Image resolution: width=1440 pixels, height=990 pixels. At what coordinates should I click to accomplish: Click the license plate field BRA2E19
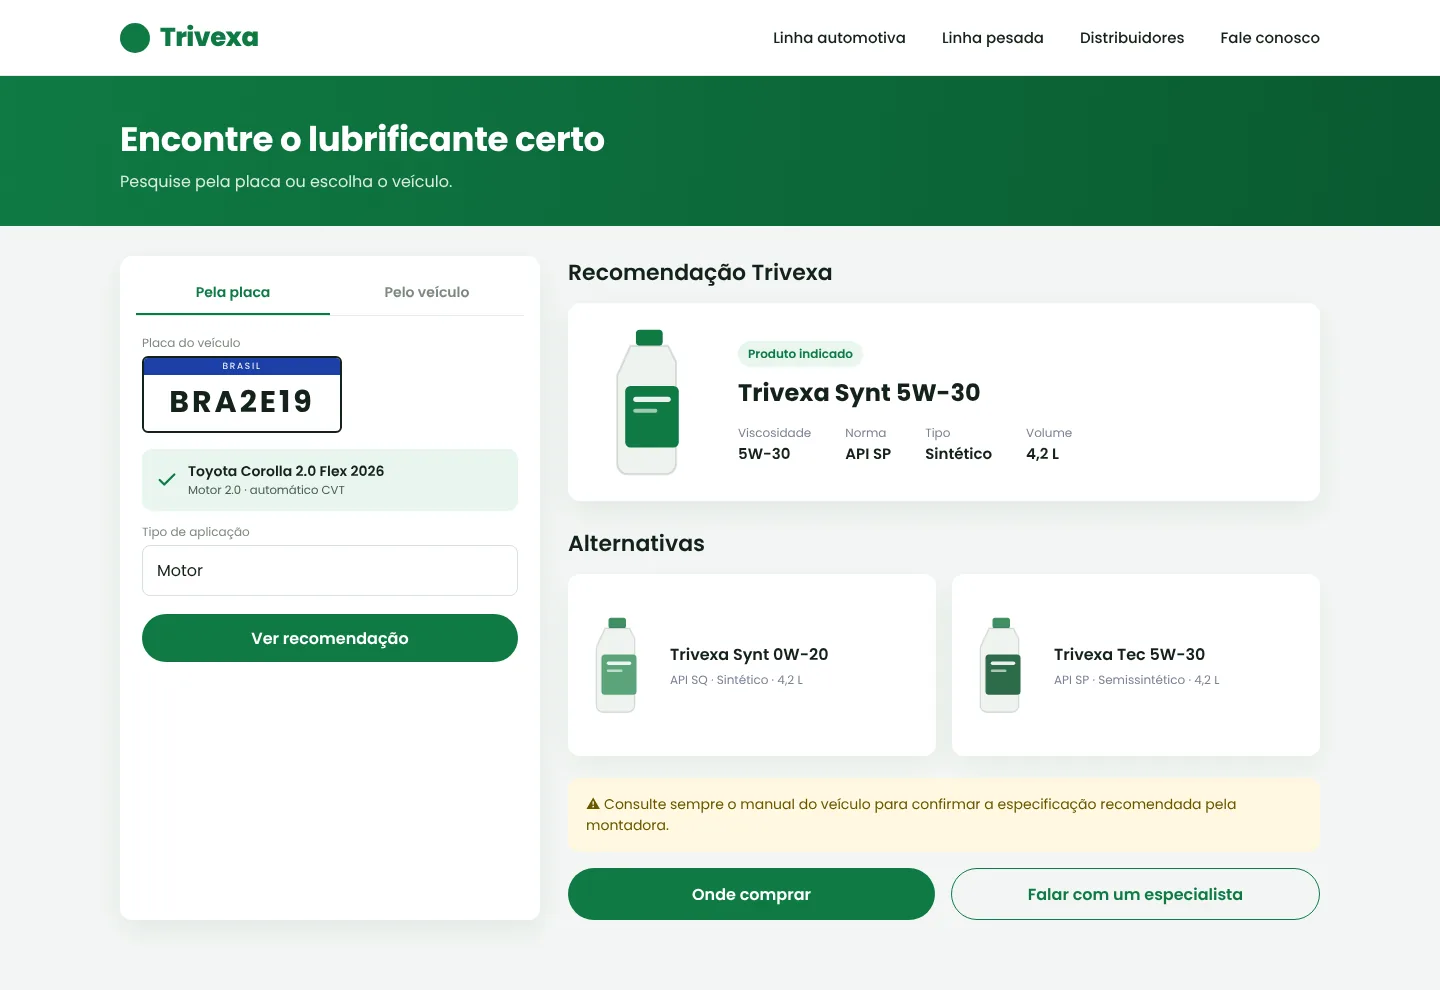pos(242,395)
